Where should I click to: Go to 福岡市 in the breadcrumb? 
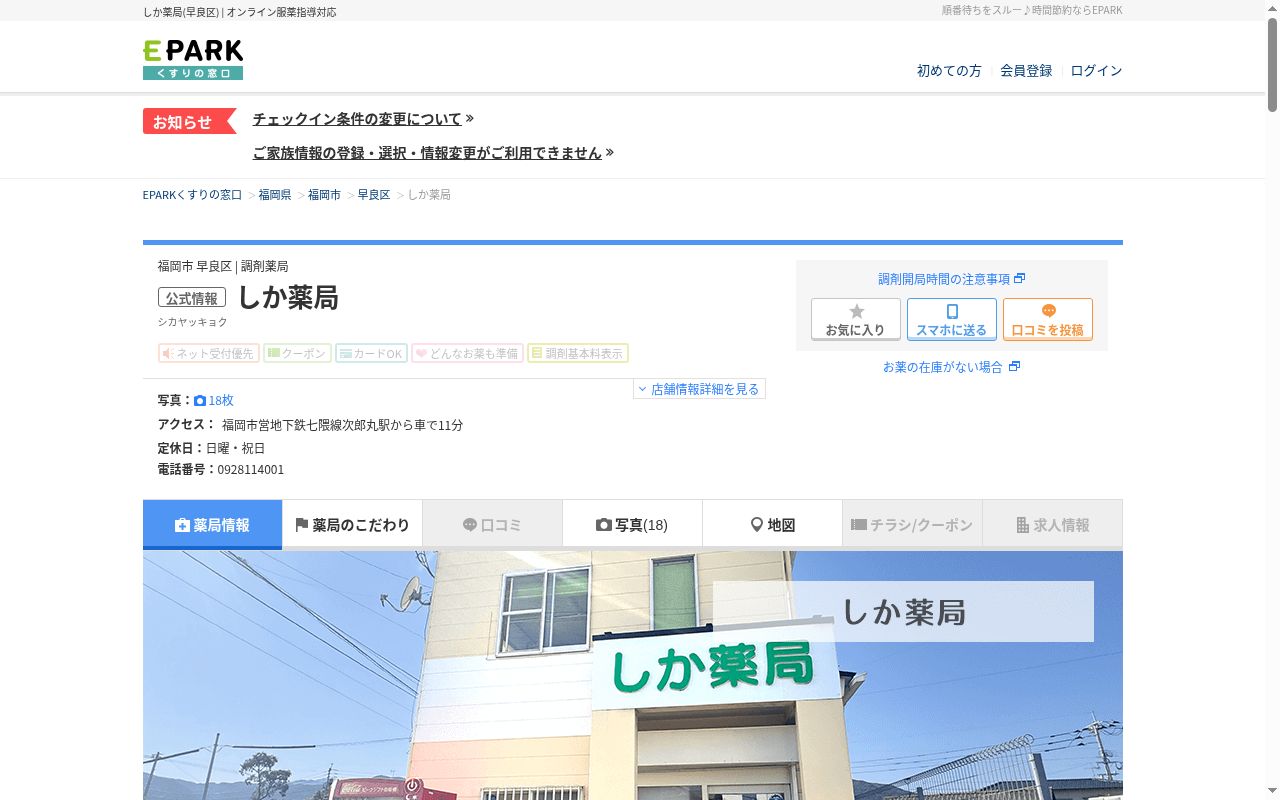click(324, 195)
